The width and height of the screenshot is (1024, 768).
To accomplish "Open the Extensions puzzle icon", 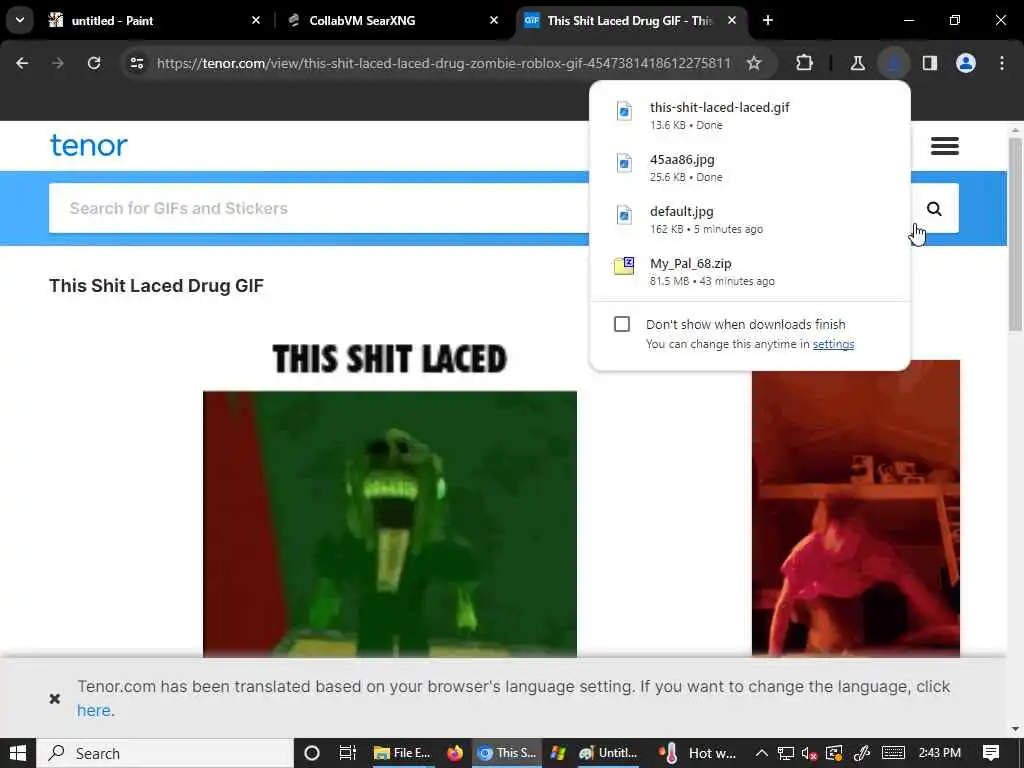I will (805, 63).
